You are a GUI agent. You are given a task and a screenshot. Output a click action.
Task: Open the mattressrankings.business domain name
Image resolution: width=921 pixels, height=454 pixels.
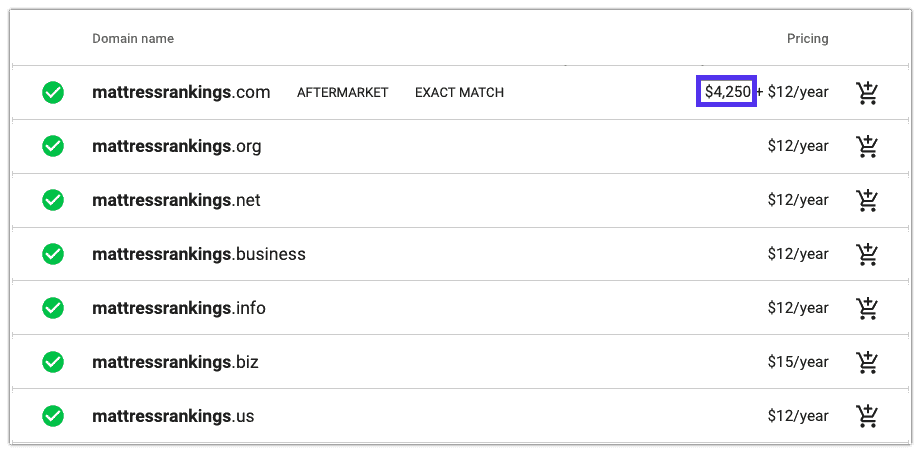tap(198, 255)
